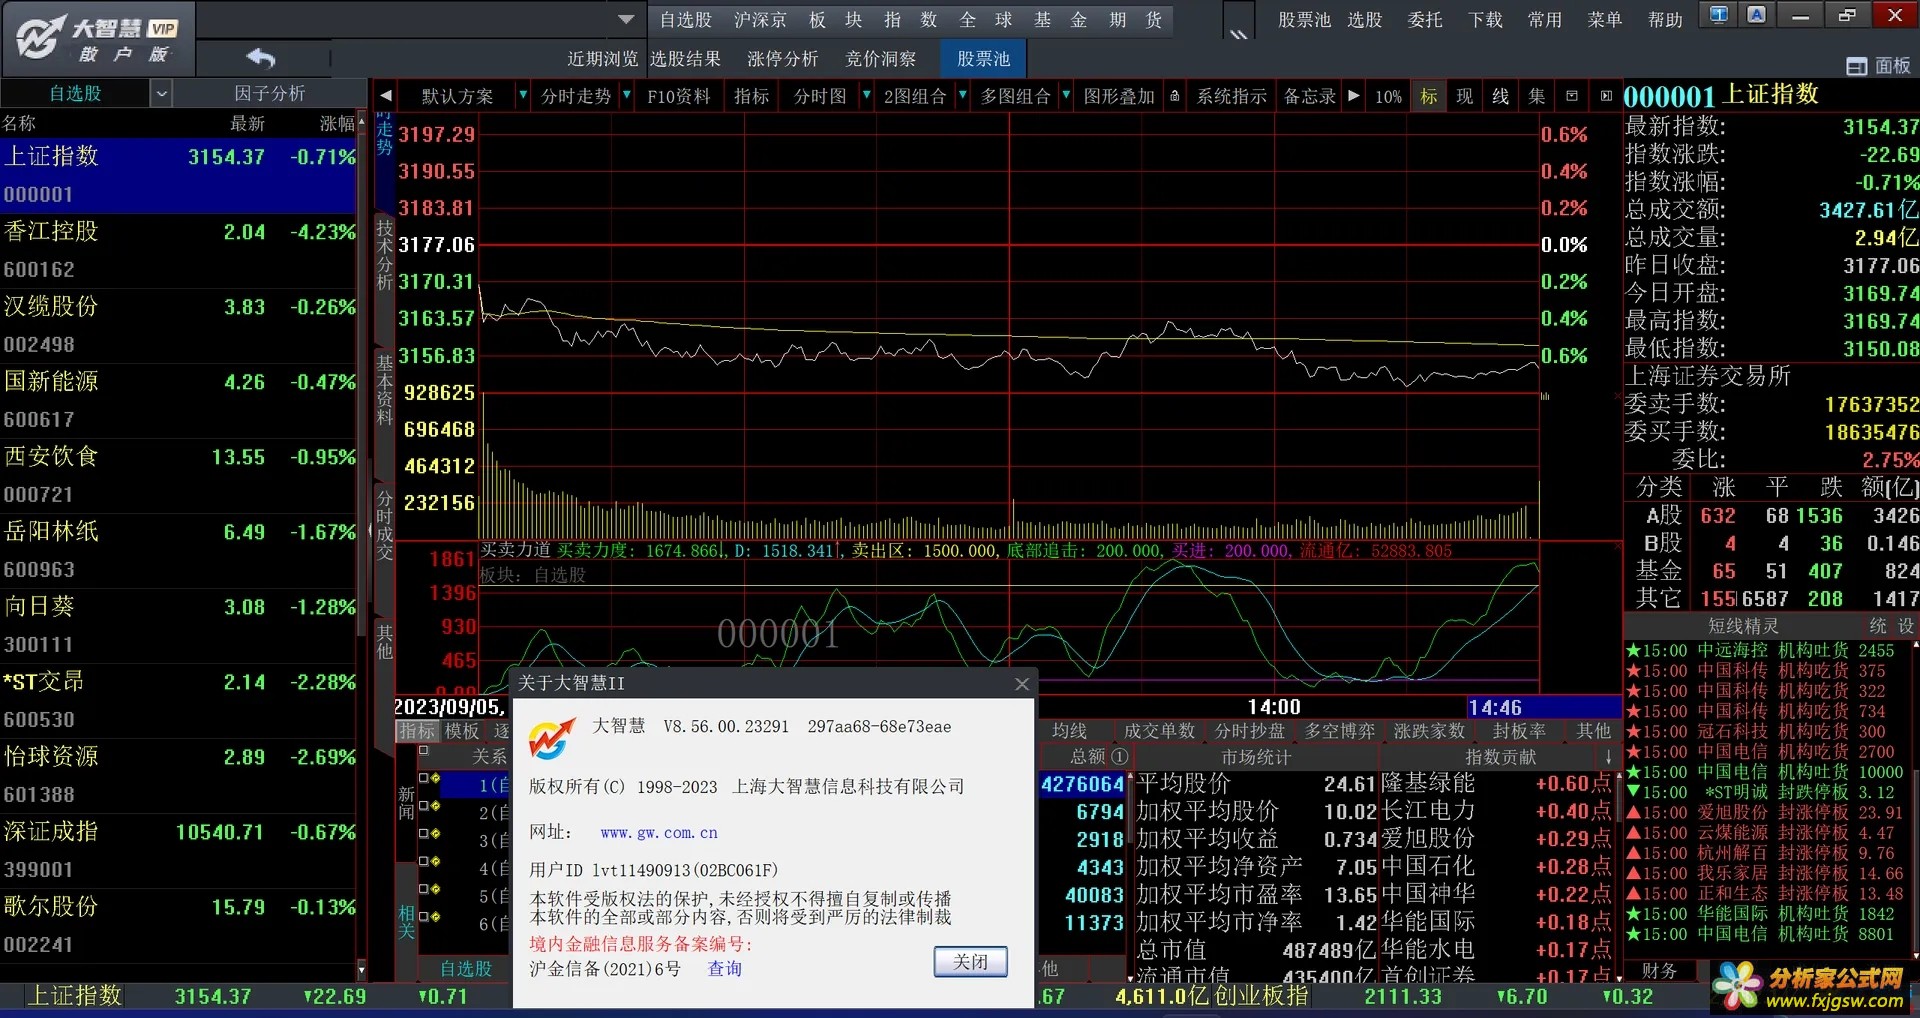Open the 沪深京 top menu
The image size is (1920, 1018).
(x=760, y=20)
